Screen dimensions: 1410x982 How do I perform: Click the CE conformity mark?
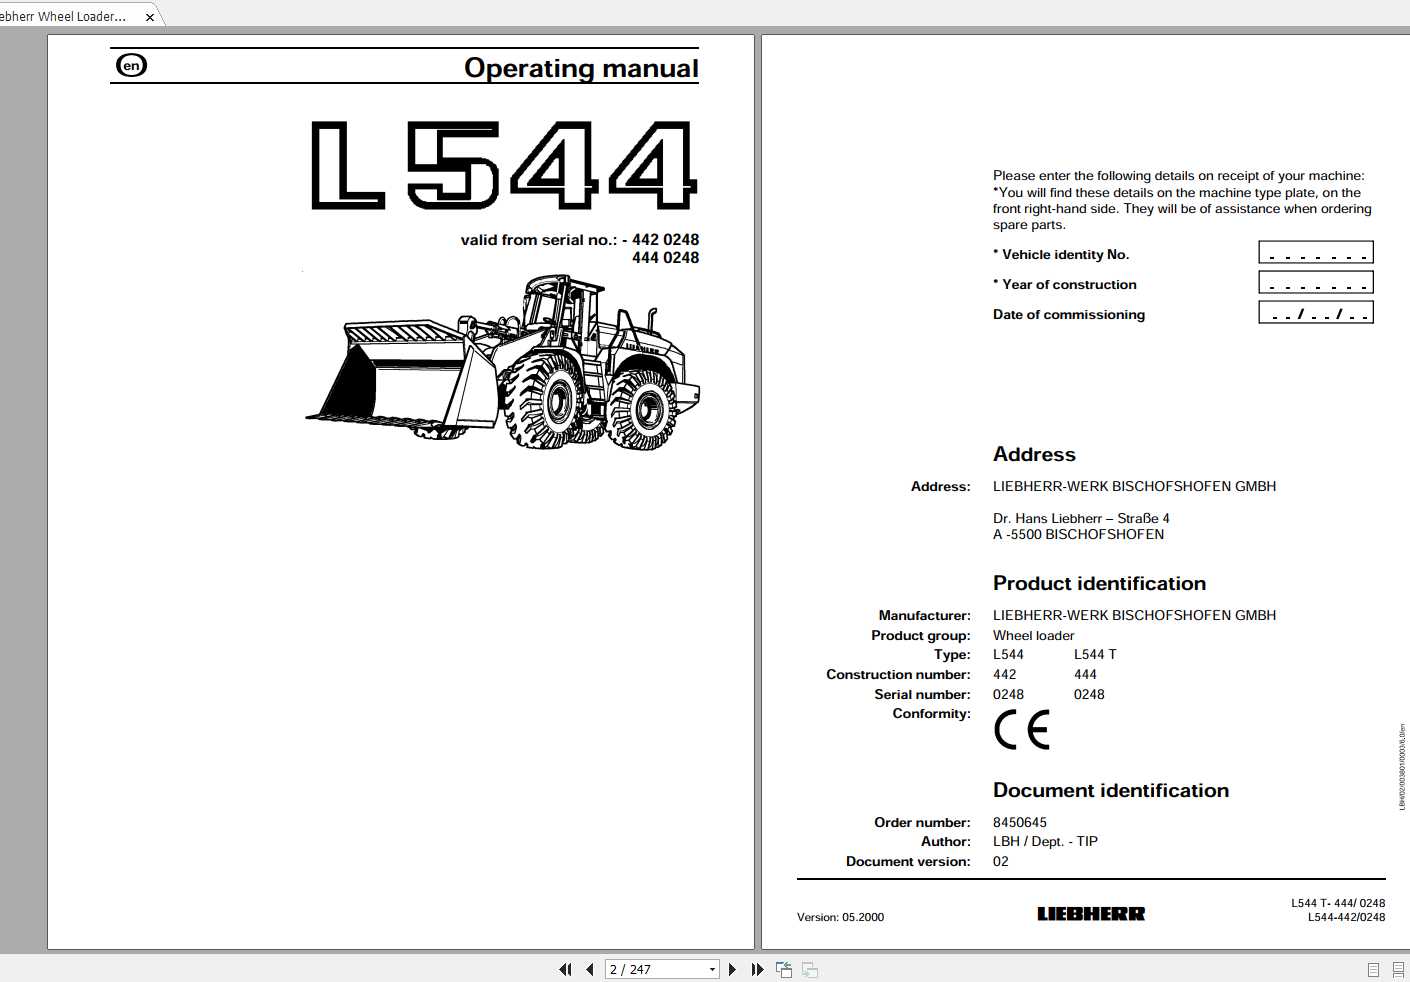[1021, 730]
